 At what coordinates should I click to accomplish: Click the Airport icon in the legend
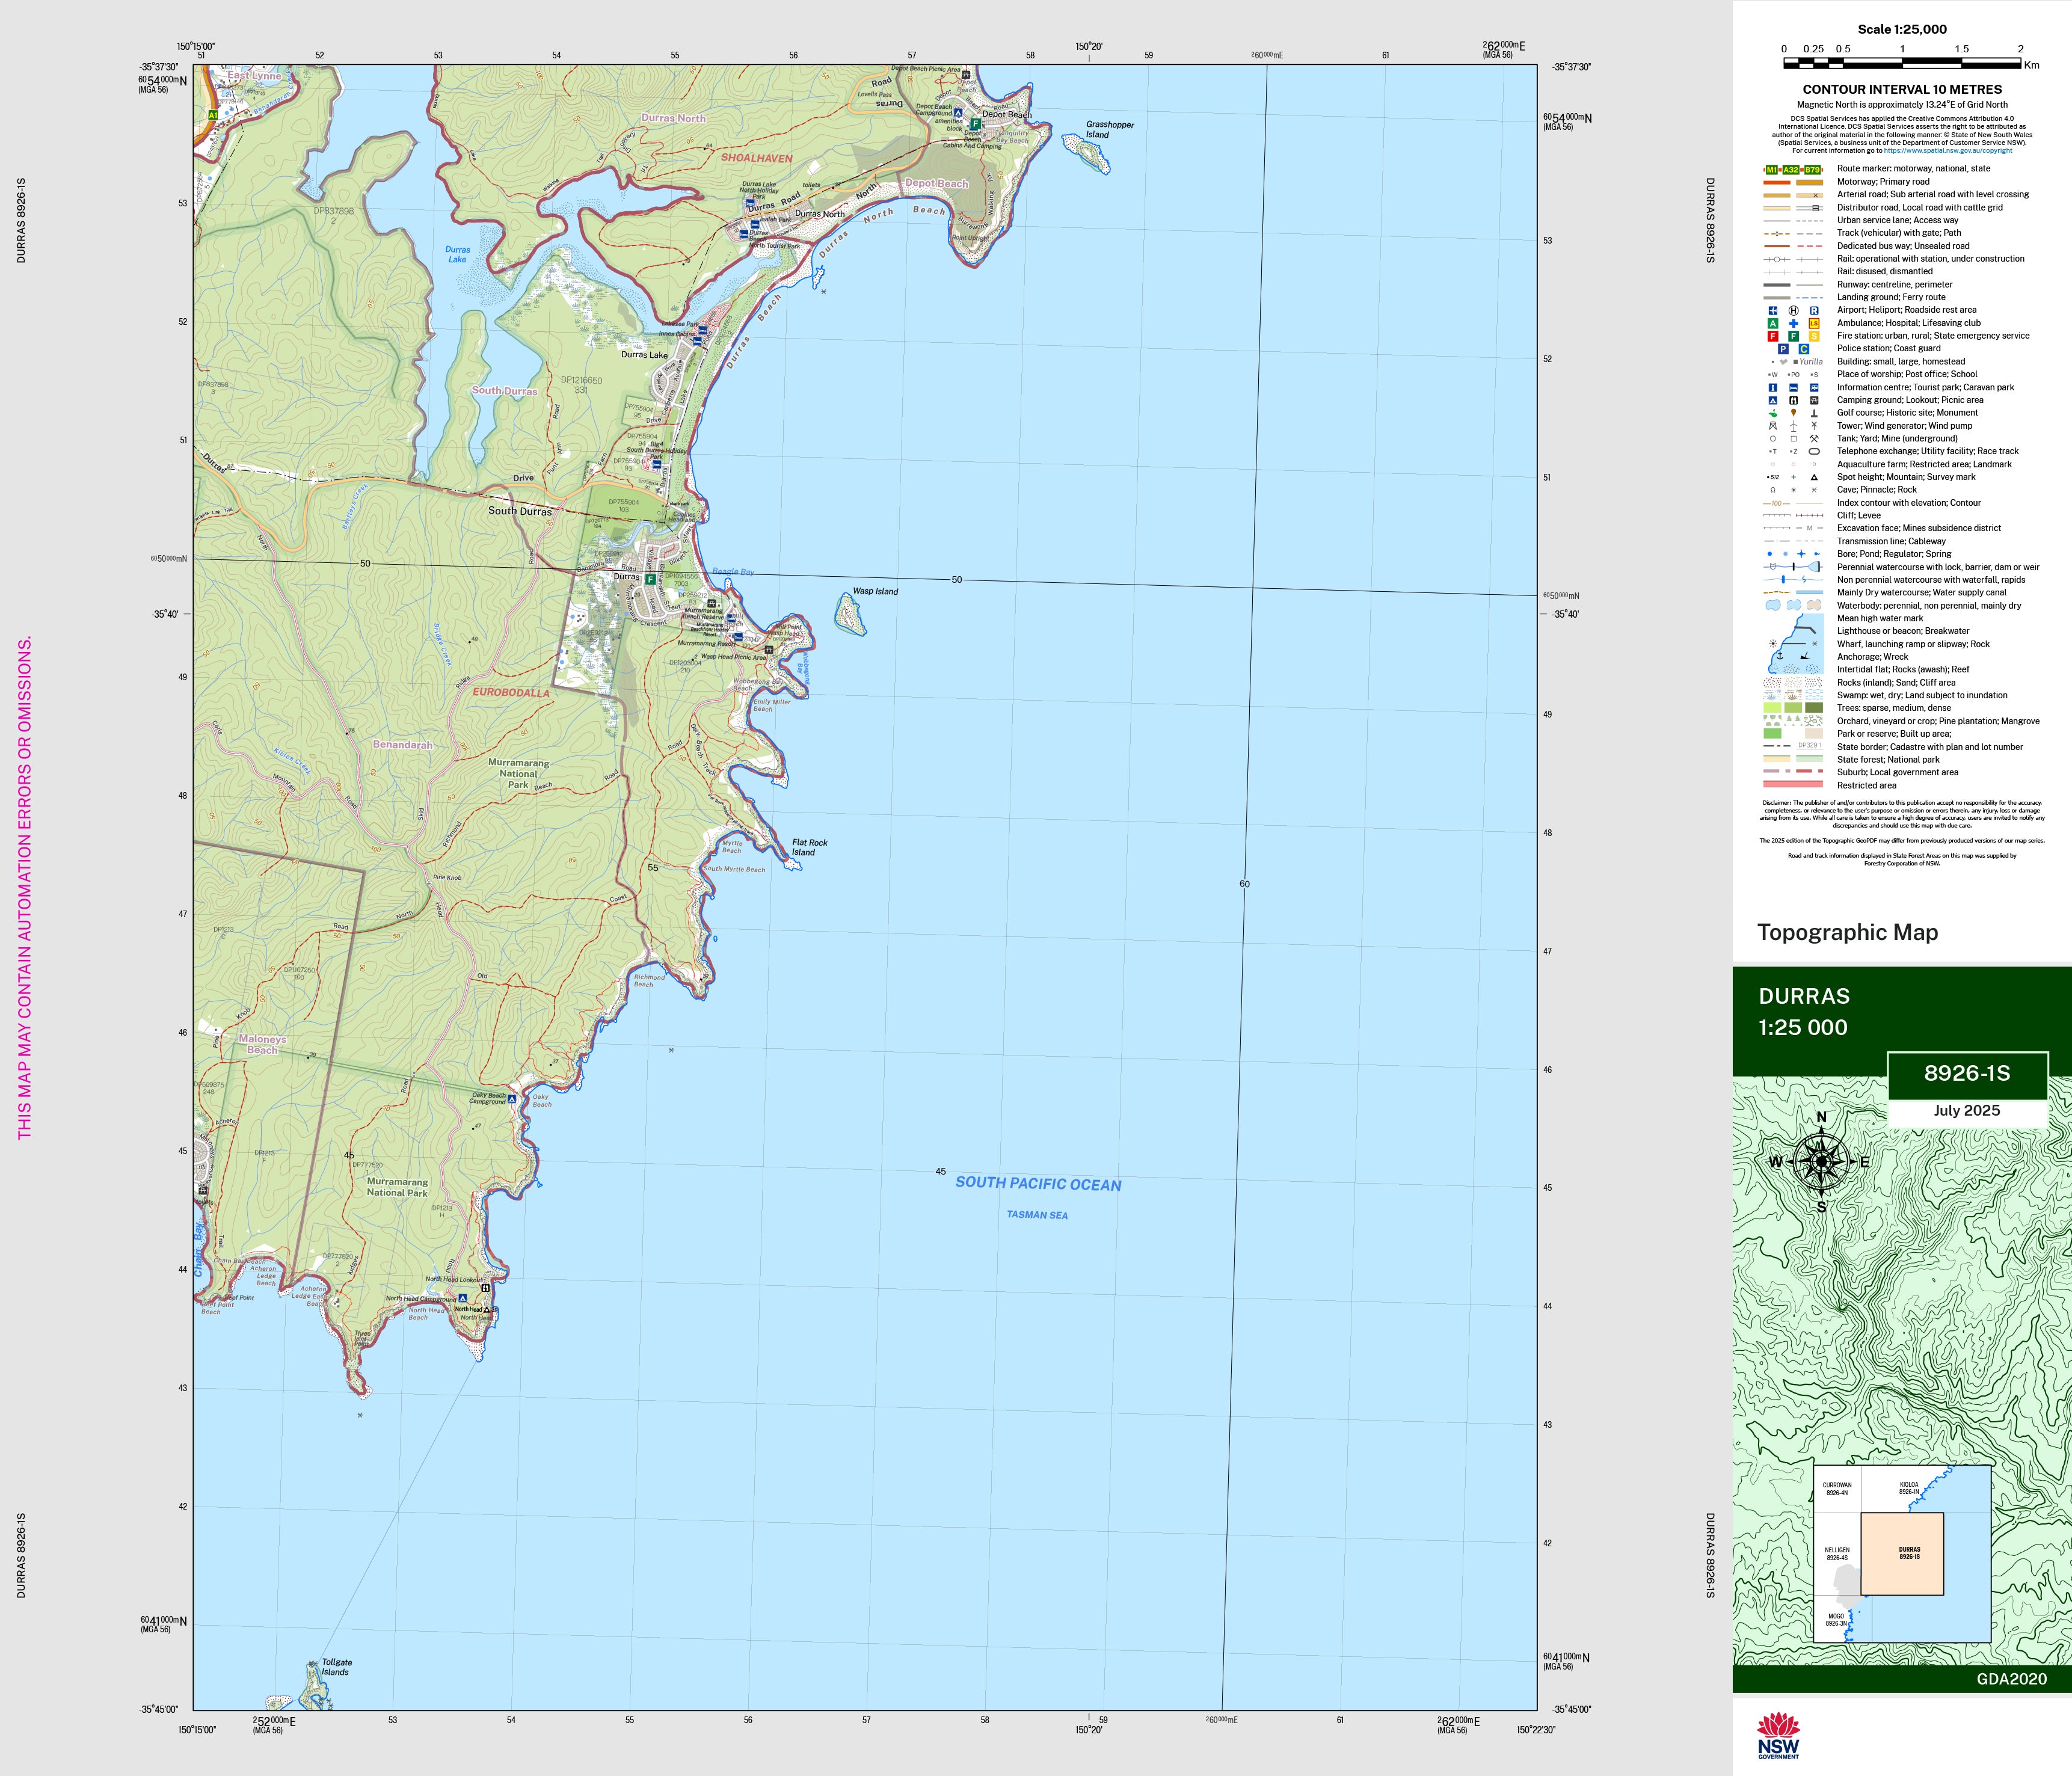[1773, 310]
